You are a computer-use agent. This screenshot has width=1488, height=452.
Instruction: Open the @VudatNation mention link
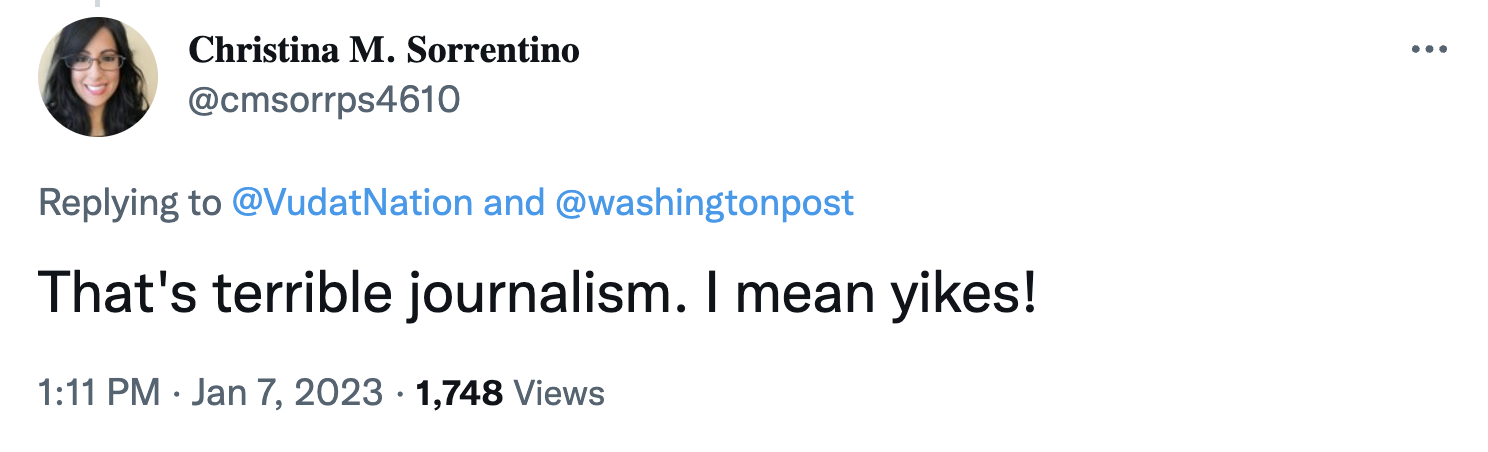pos(351,203)
